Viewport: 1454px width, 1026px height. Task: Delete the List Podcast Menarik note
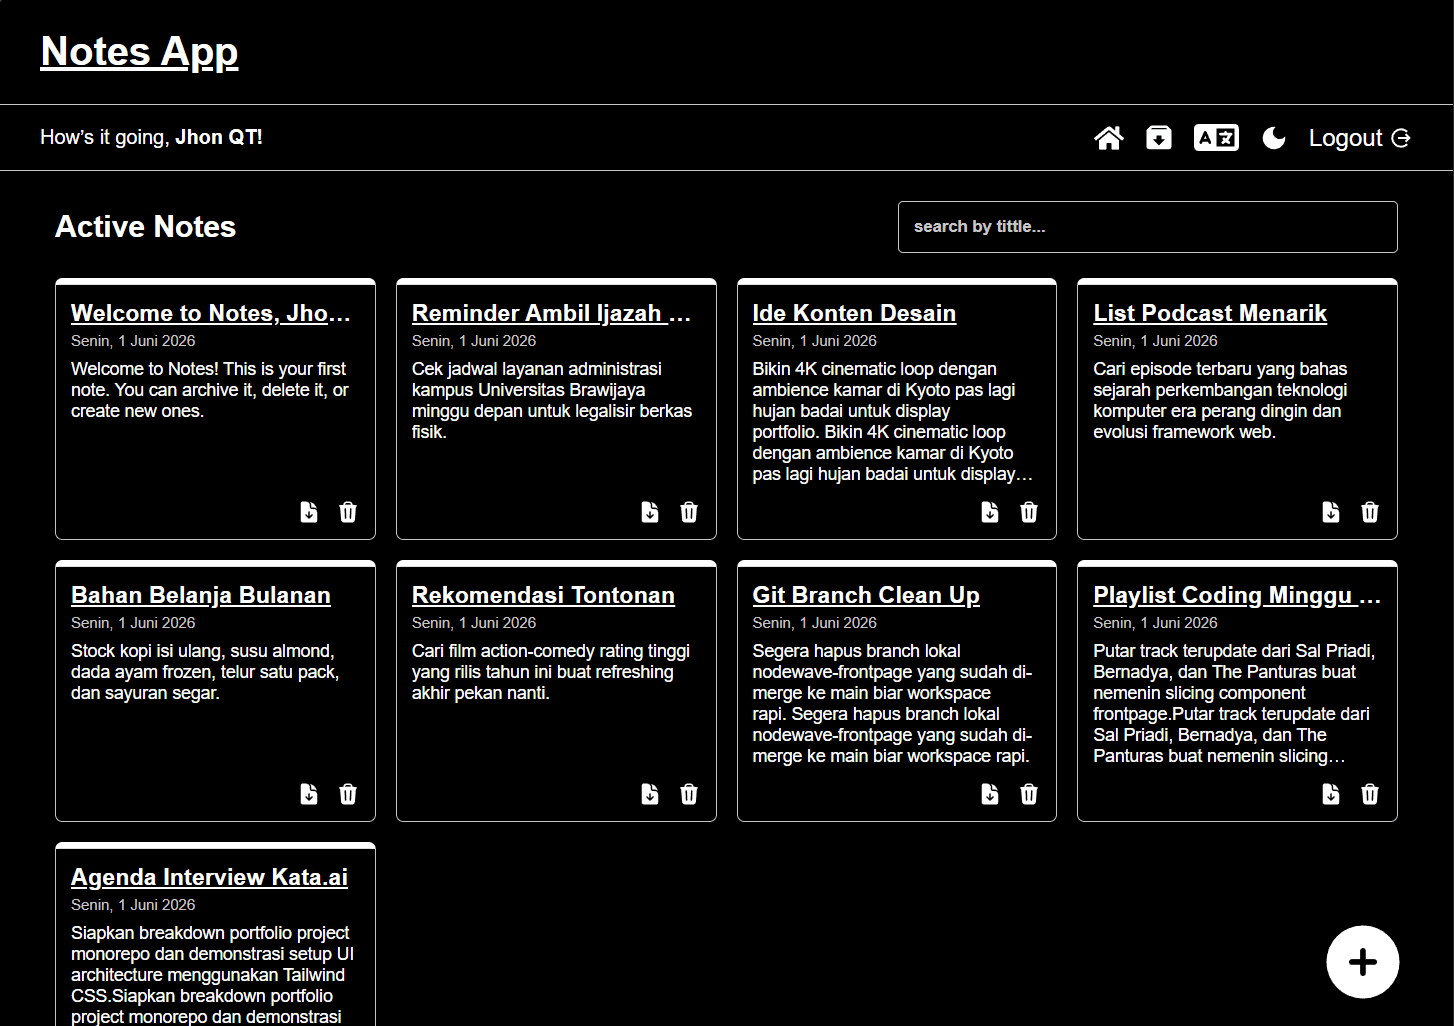pyautogui.click(x=1370, y=512)
